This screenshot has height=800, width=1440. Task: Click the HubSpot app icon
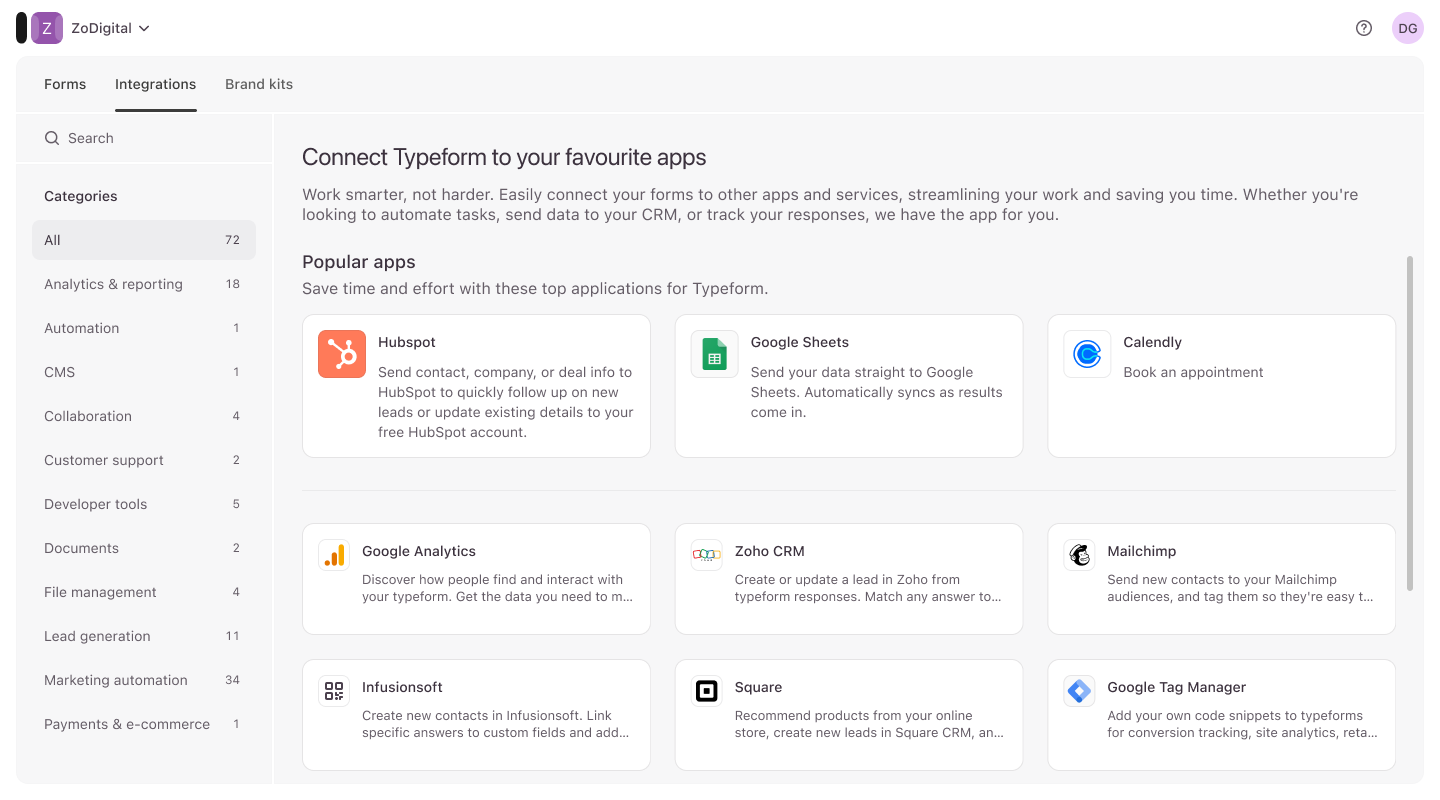pyautogui.click(x=342, y=354)
